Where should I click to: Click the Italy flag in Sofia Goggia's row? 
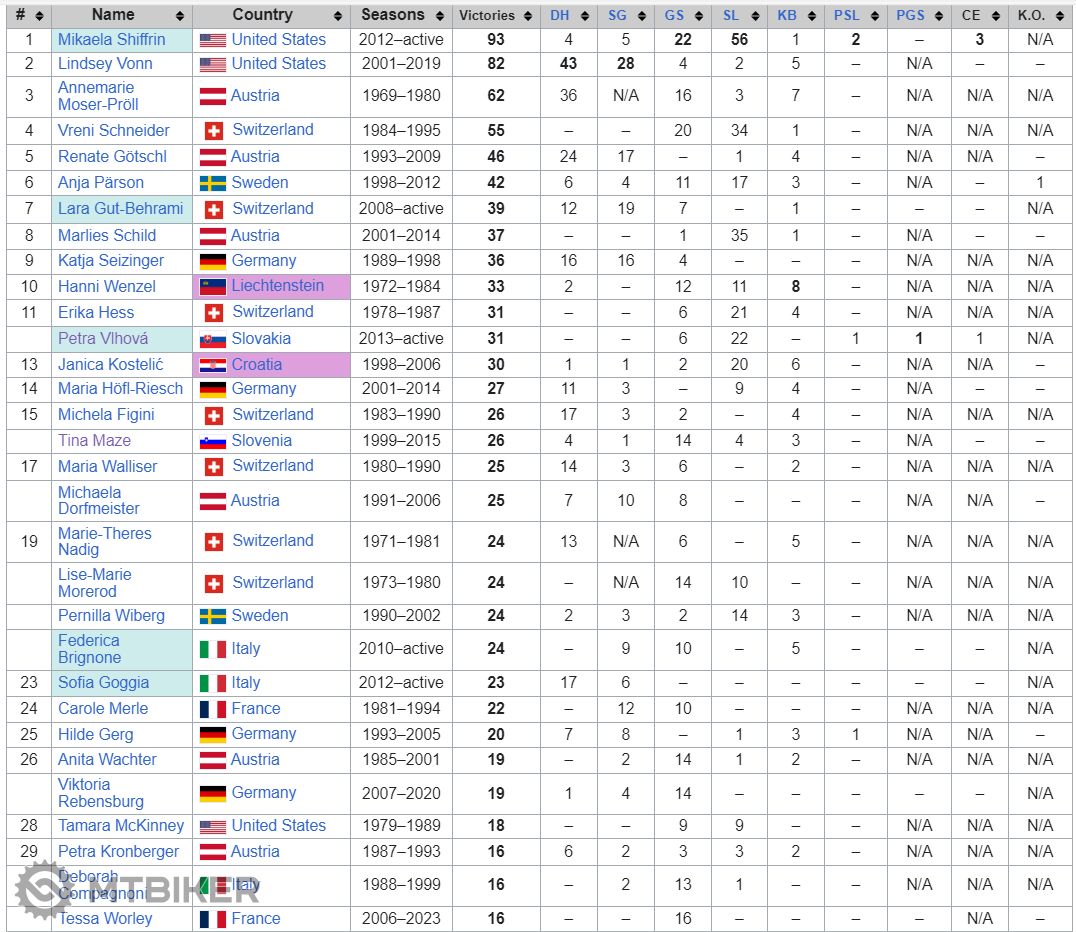pos(212,683)
